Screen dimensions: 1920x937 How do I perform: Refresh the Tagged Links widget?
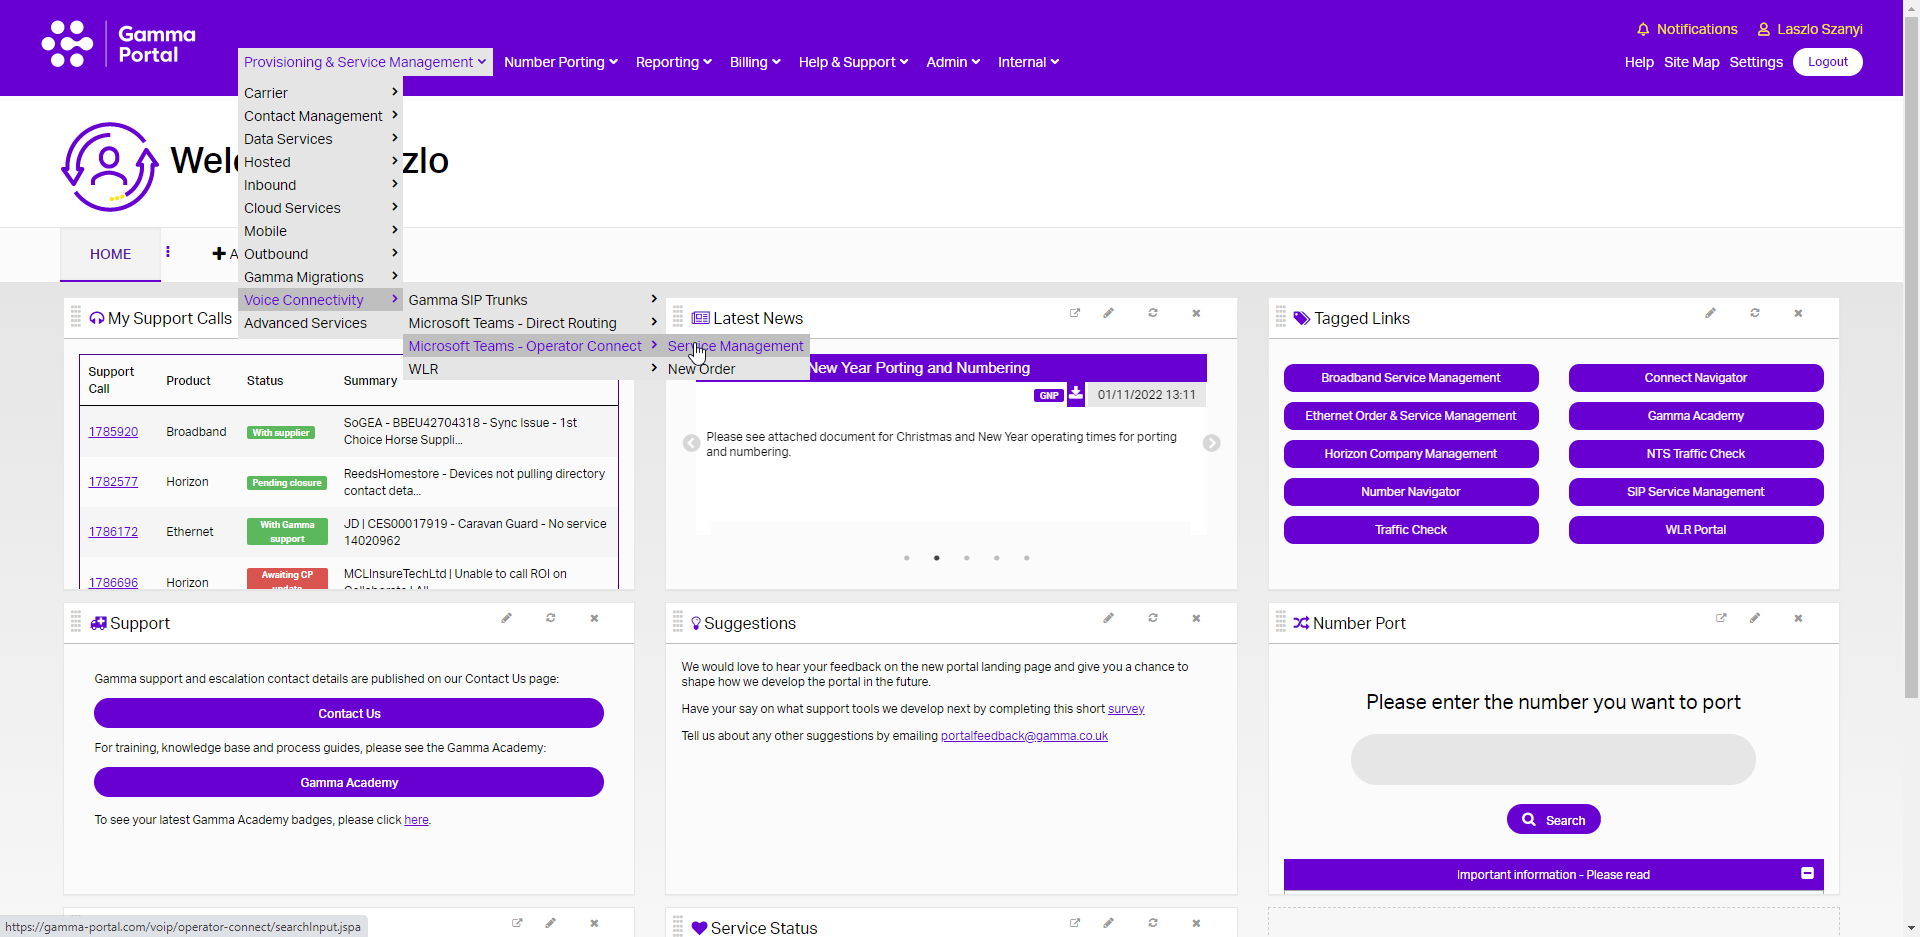(x=1755, y=313)
